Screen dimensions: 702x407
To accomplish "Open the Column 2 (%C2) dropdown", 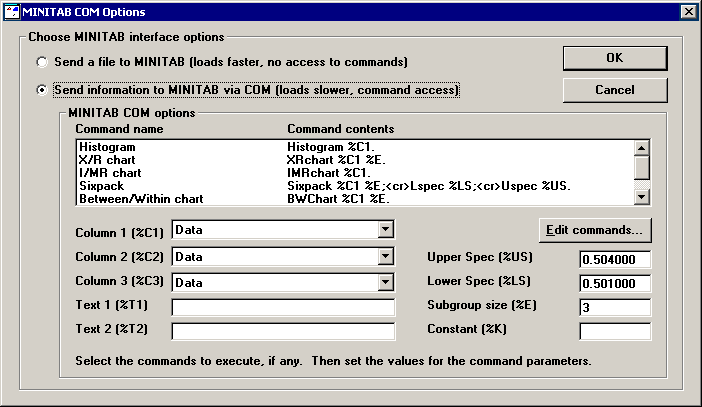I will coord(386,256).
